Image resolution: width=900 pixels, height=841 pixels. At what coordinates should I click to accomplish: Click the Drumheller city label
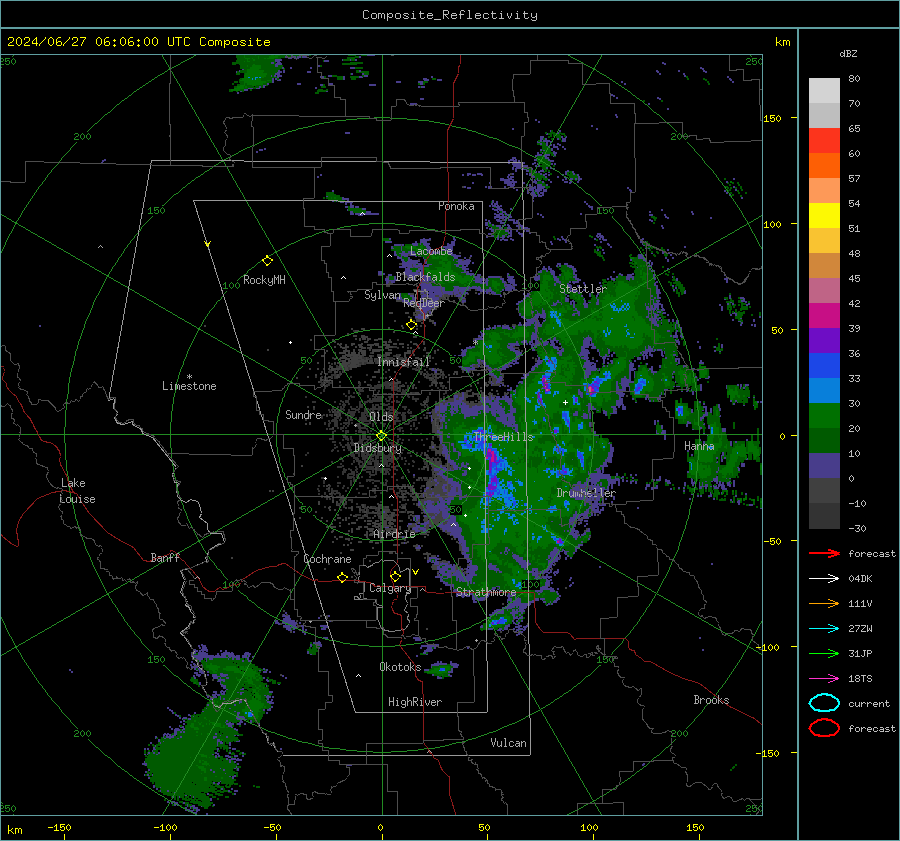pos(586,493)
